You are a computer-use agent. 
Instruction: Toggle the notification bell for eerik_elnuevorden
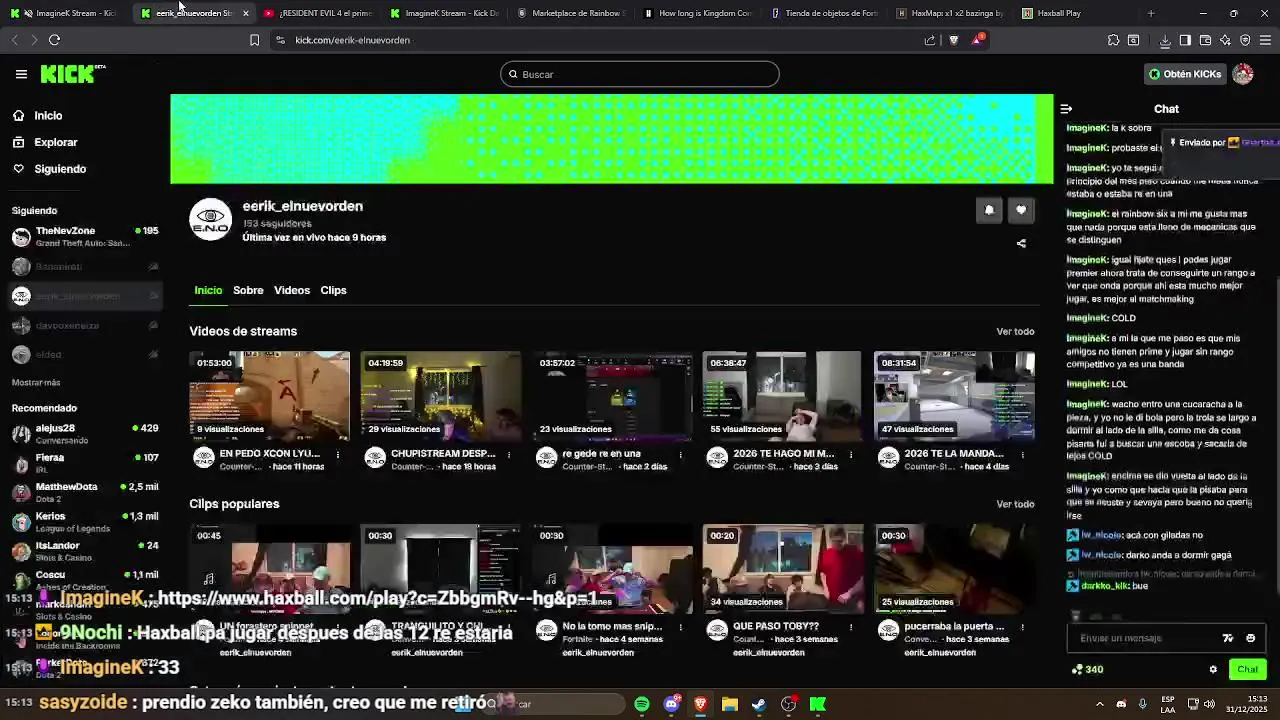coord(989,210)
